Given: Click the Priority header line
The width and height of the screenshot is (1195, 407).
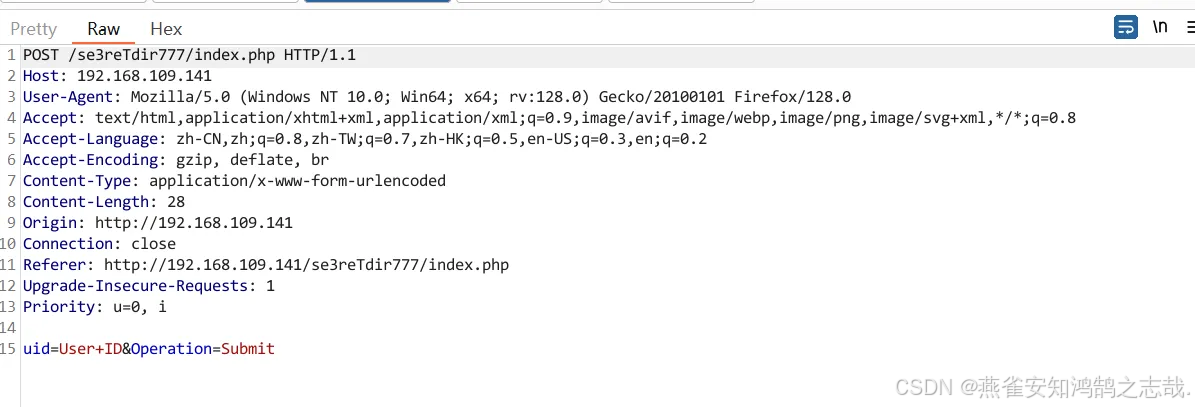Looking at the screenshot, I should (x=95, y=307).
